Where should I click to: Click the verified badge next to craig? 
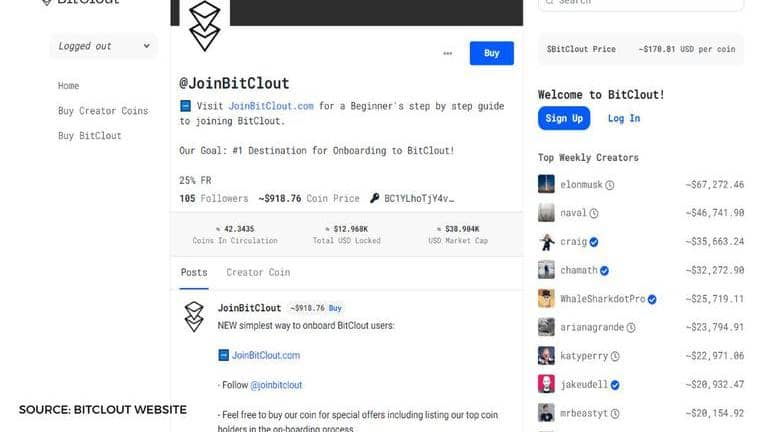point(594,242)
